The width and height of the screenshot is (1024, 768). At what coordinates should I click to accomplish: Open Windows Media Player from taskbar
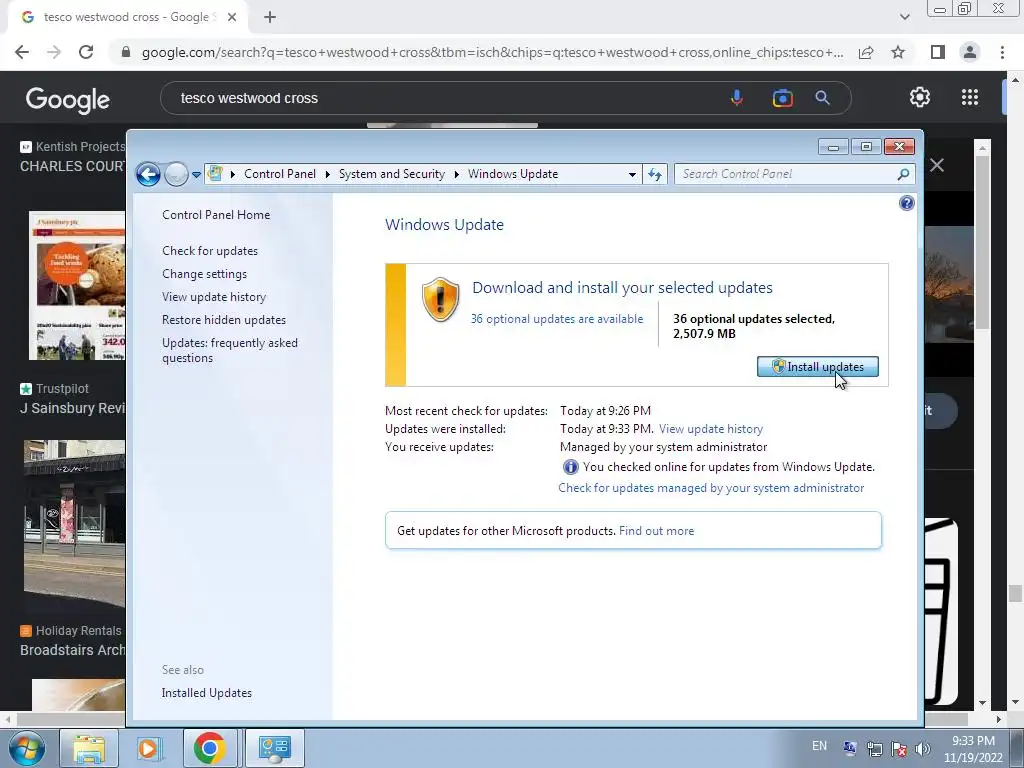point(148,748)
